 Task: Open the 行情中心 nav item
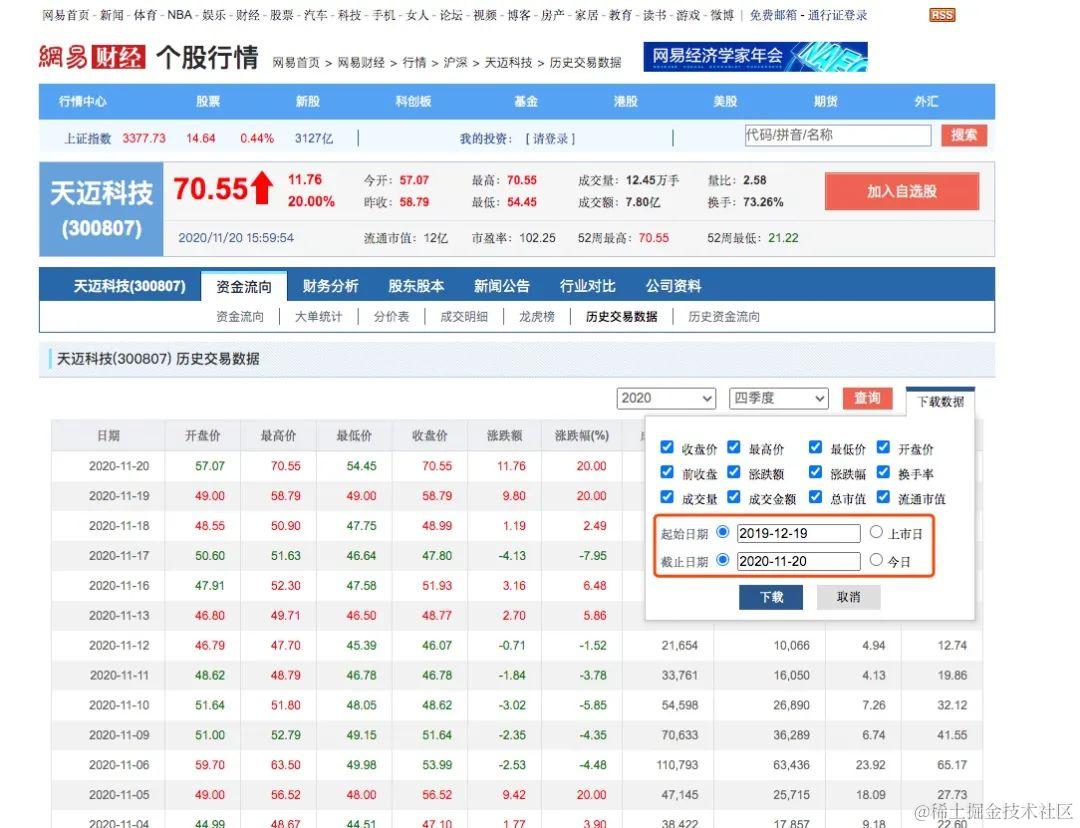83,101
